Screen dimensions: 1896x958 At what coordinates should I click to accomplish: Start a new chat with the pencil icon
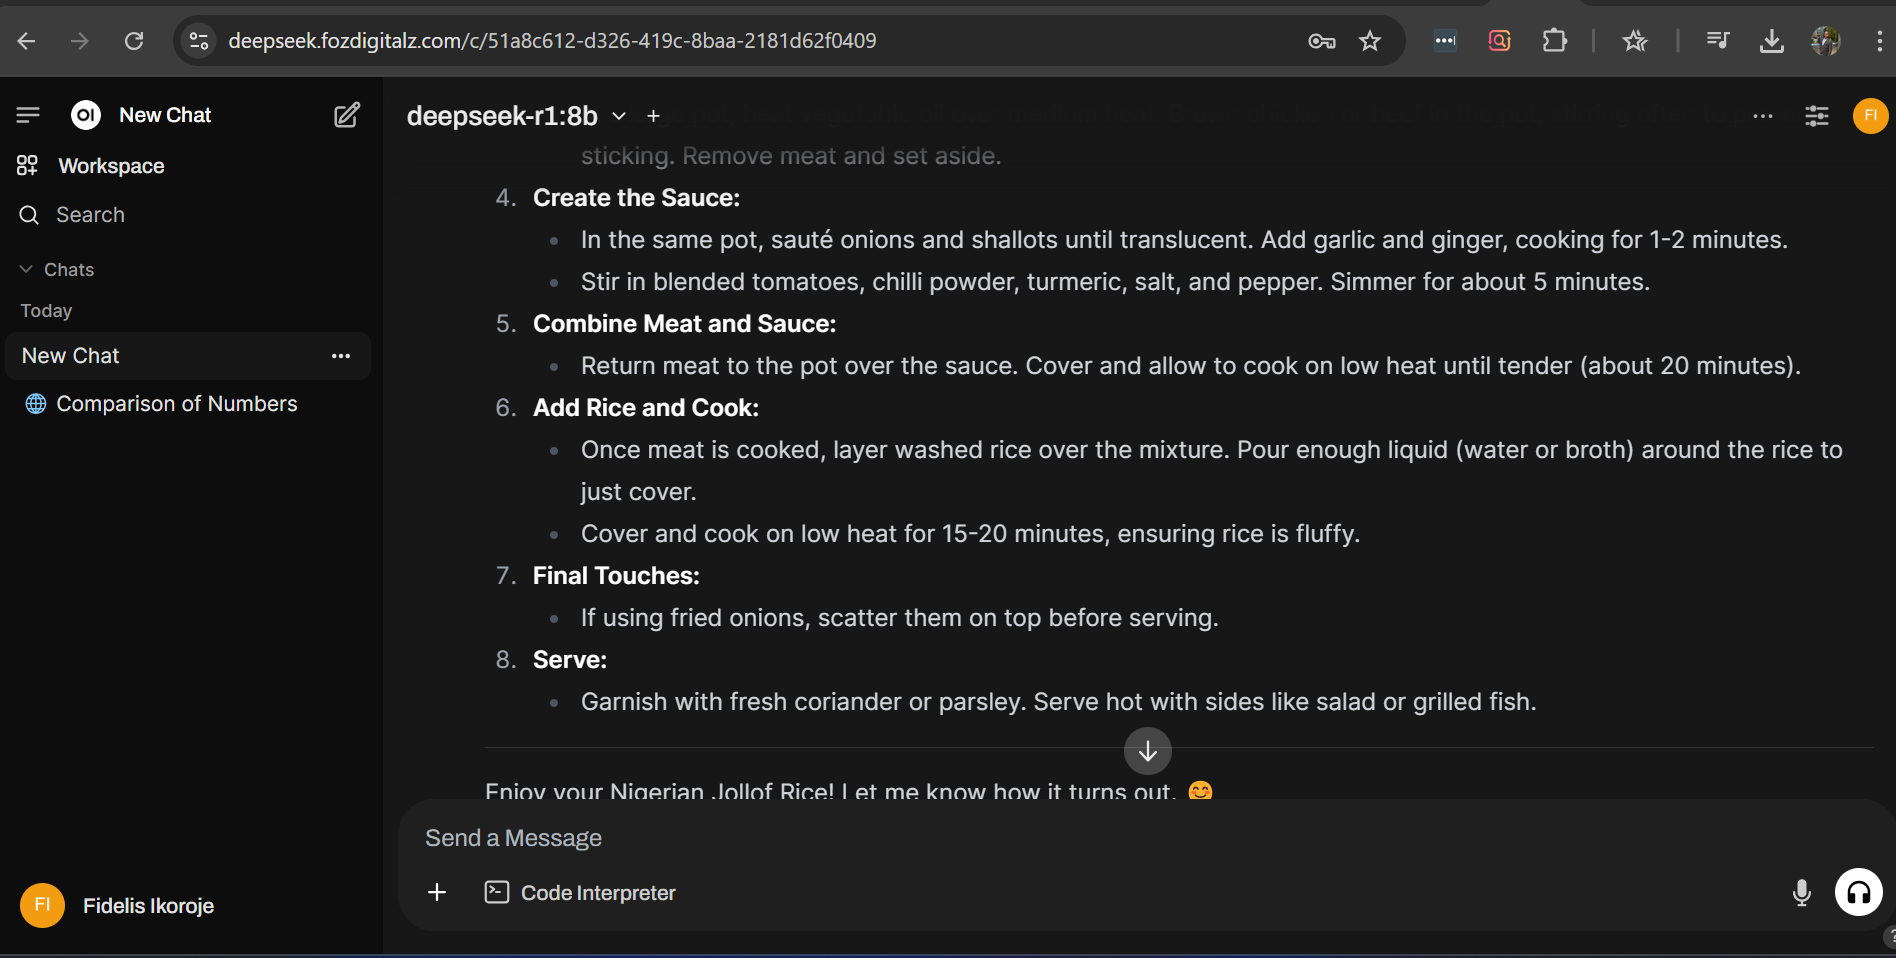[347, 115]
